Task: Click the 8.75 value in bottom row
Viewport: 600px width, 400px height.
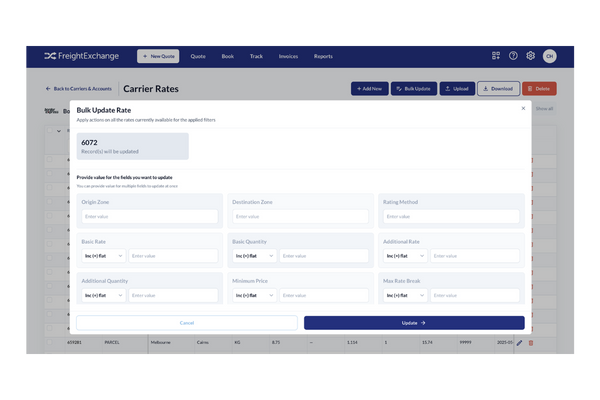Action: coord(276,342)
